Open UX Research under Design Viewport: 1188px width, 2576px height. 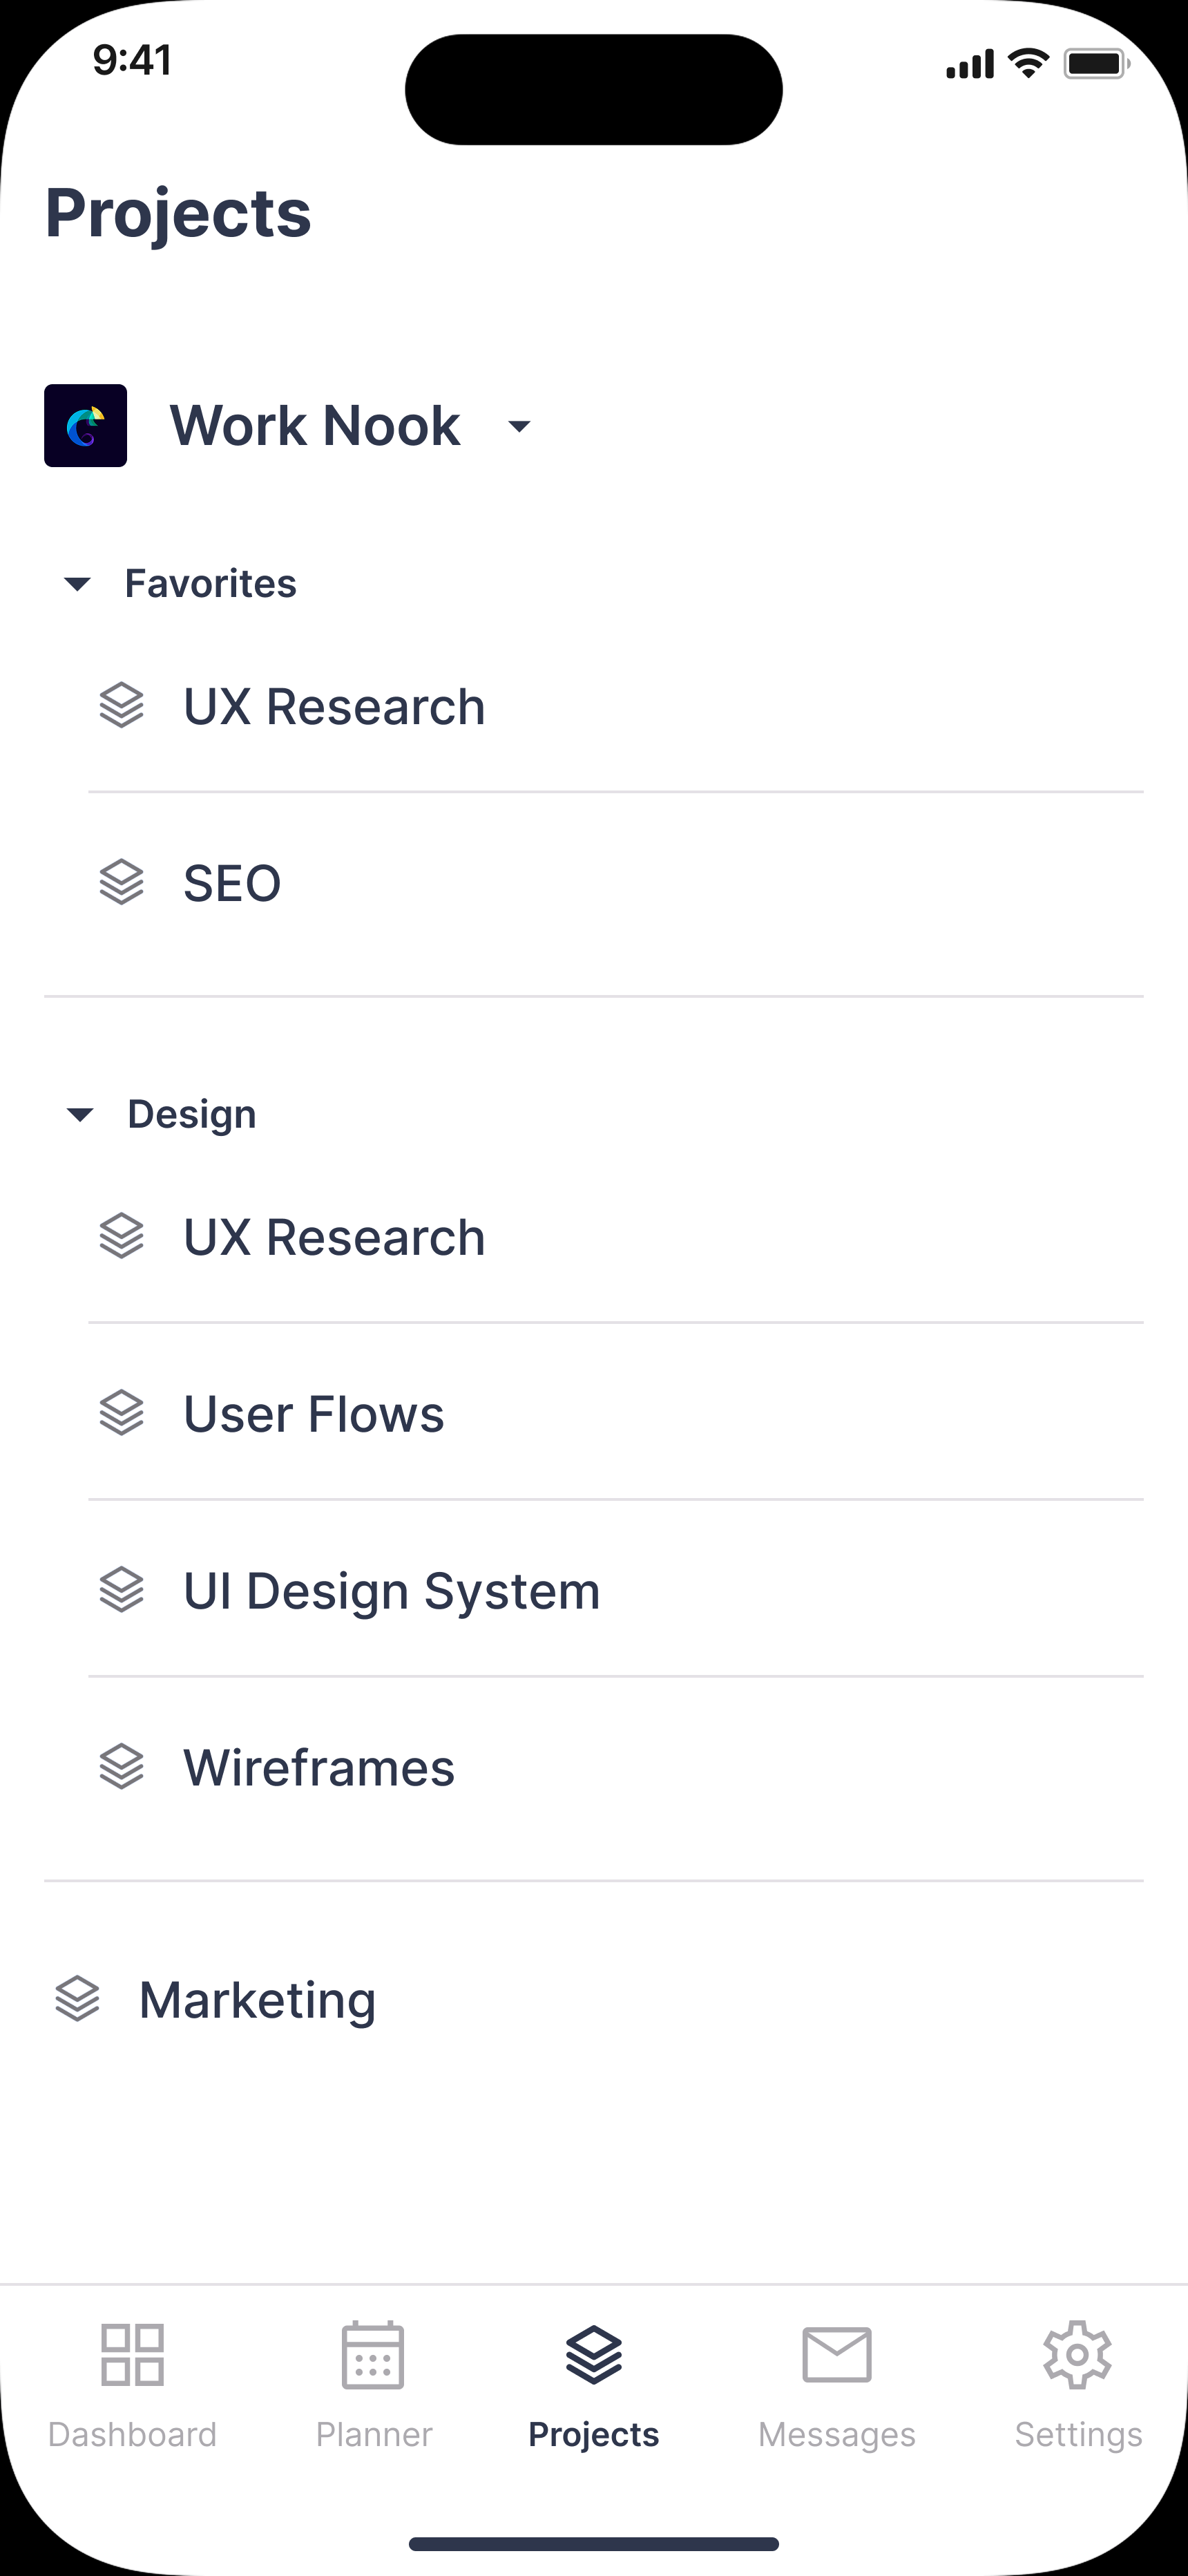coord(334,1238)
